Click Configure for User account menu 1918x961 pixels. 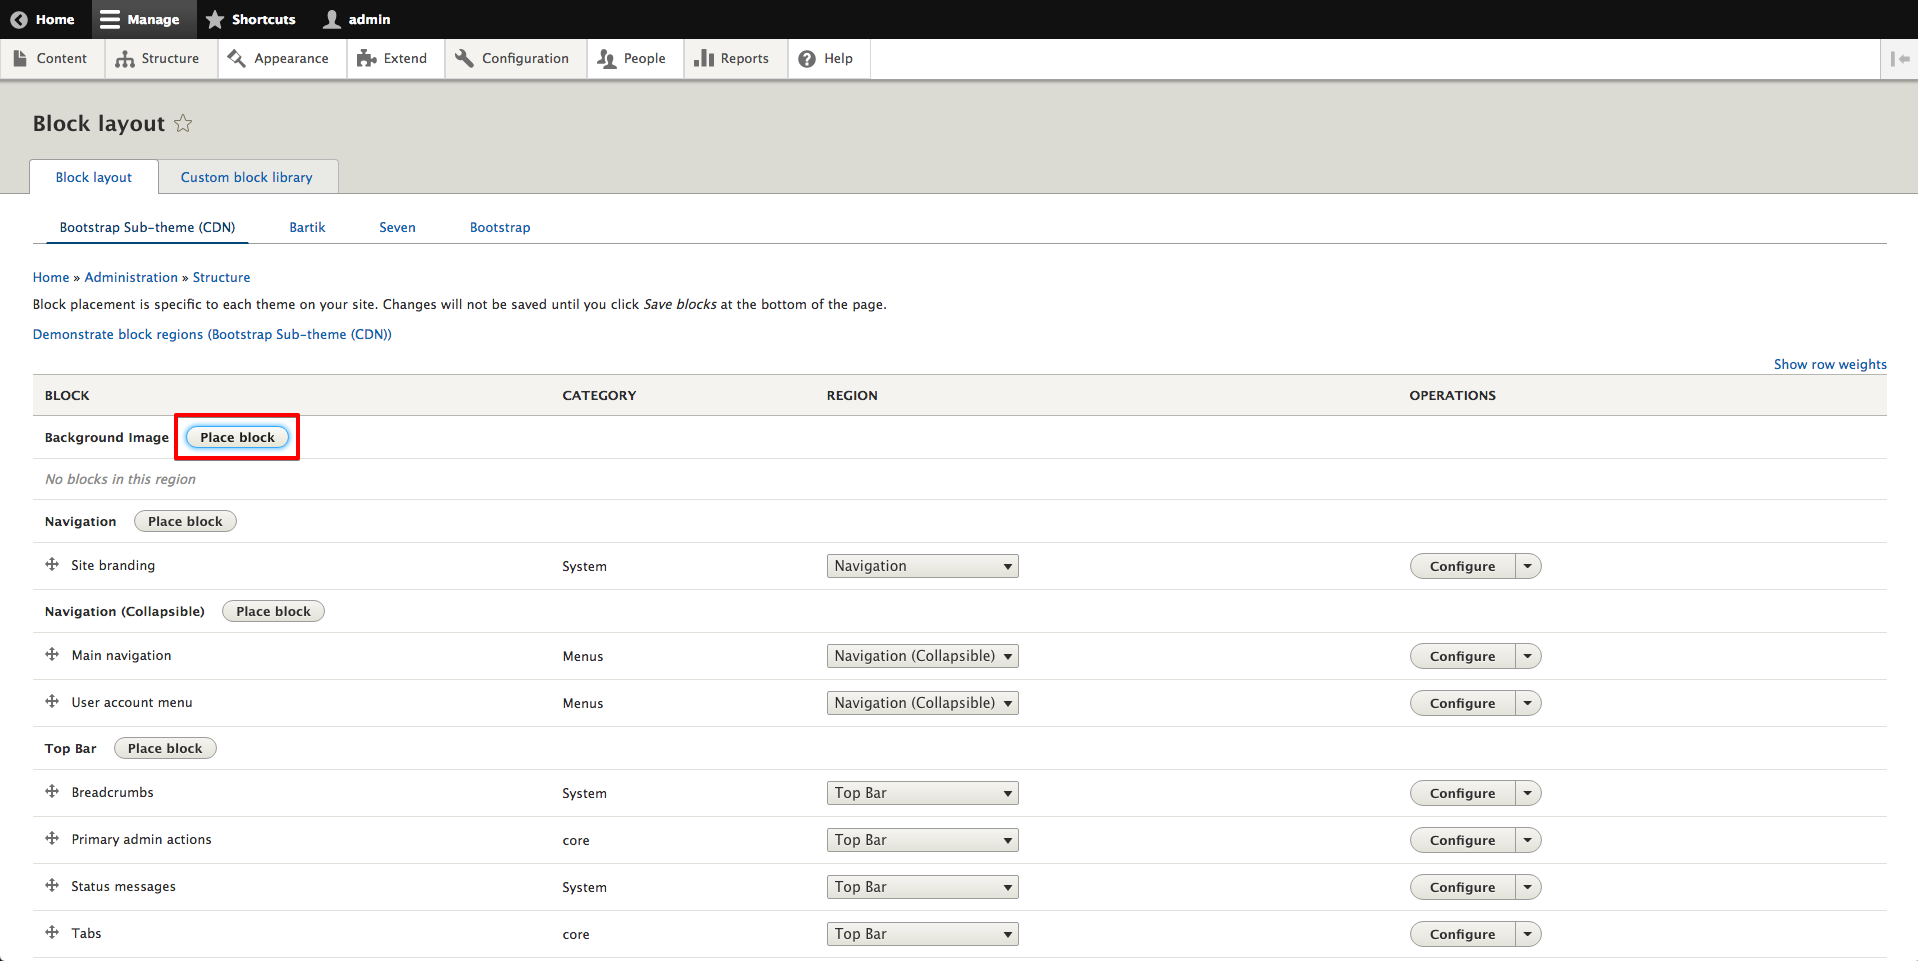(x=1462, y=703)
